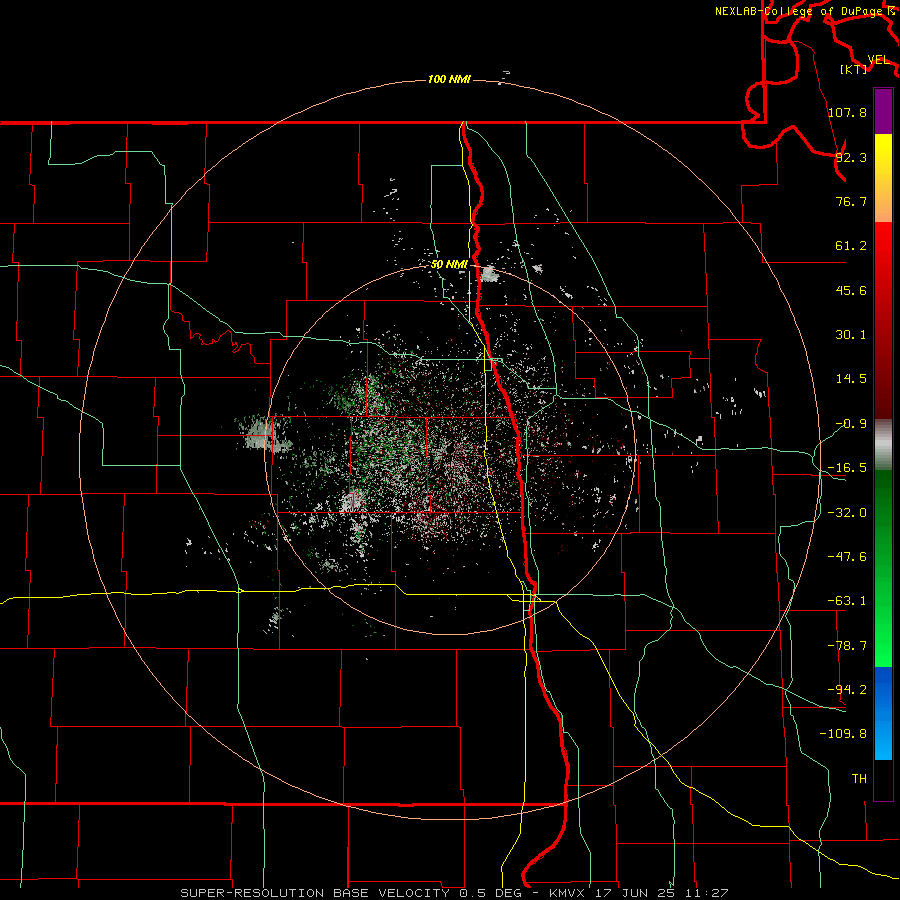
Task: Click the 45.6 legend value
Action: tap(851, 290)
